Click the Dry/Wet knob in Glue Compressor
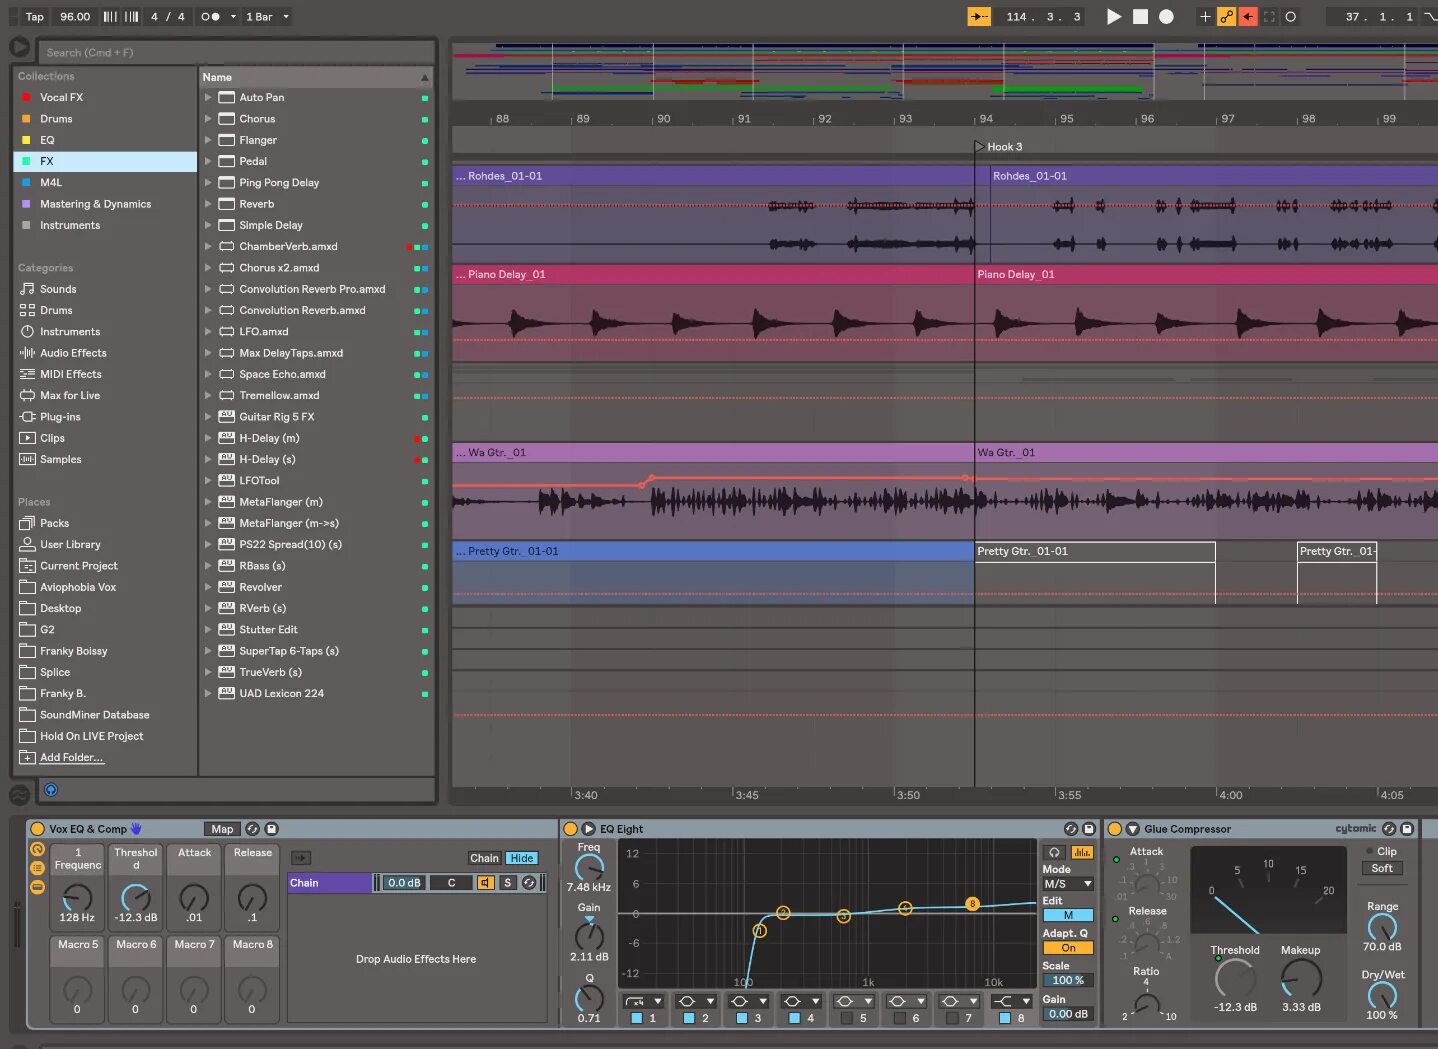1438x1049 pixels. click(x=1383, y=997)
